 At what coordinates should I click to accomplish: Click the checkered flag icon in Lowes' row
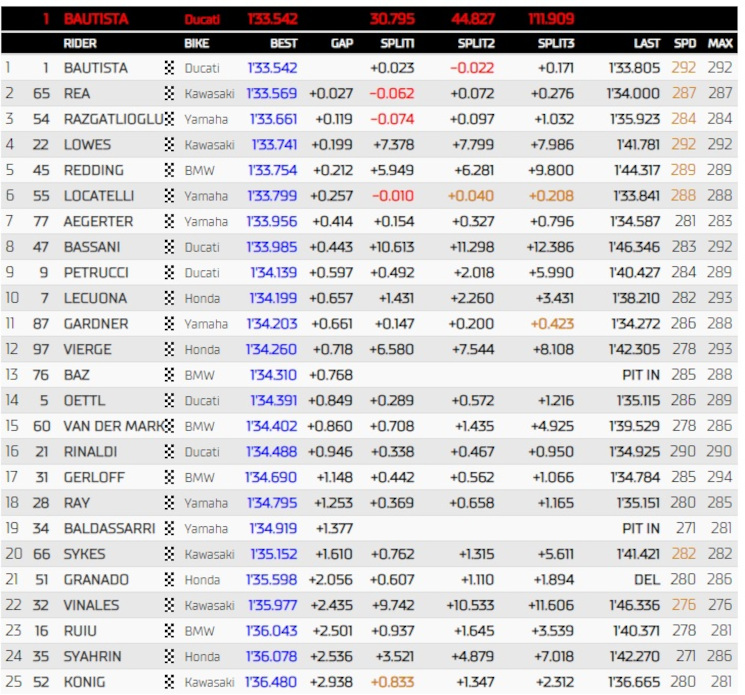(x=169, y=144)
